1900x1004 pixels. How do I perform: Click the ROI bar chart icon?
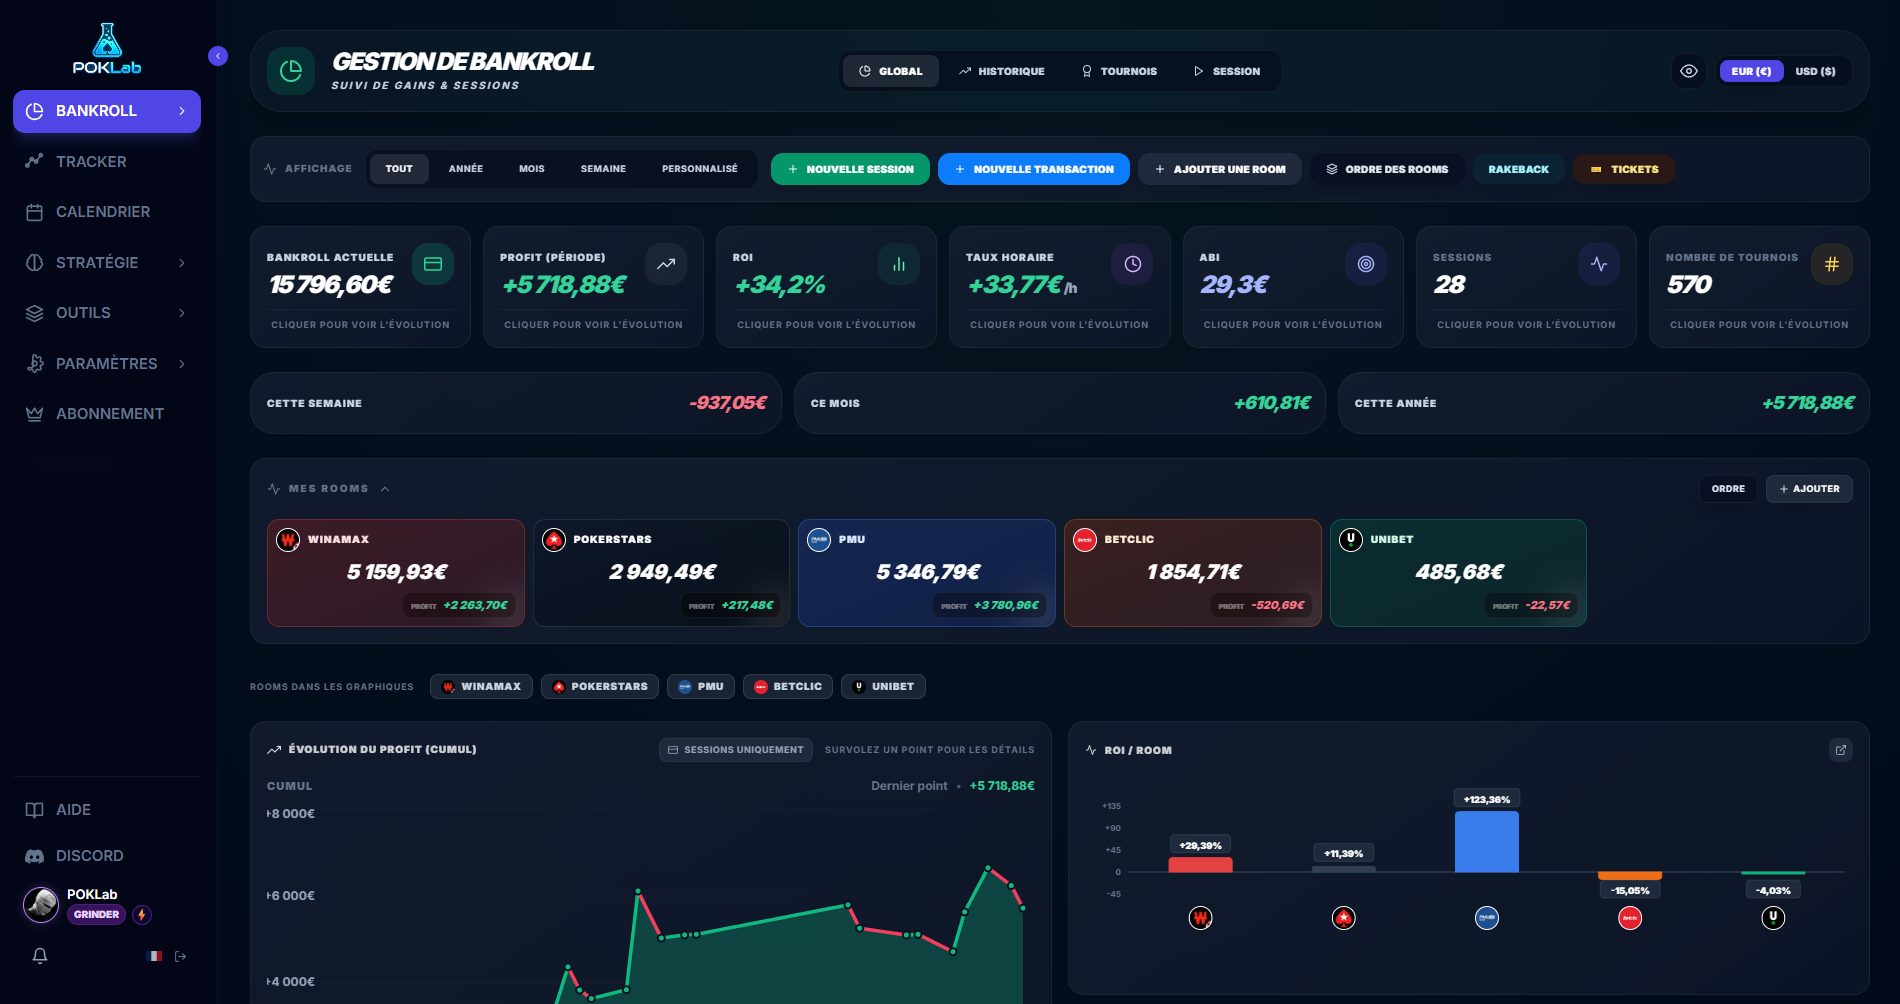click(x=899, y=264)
